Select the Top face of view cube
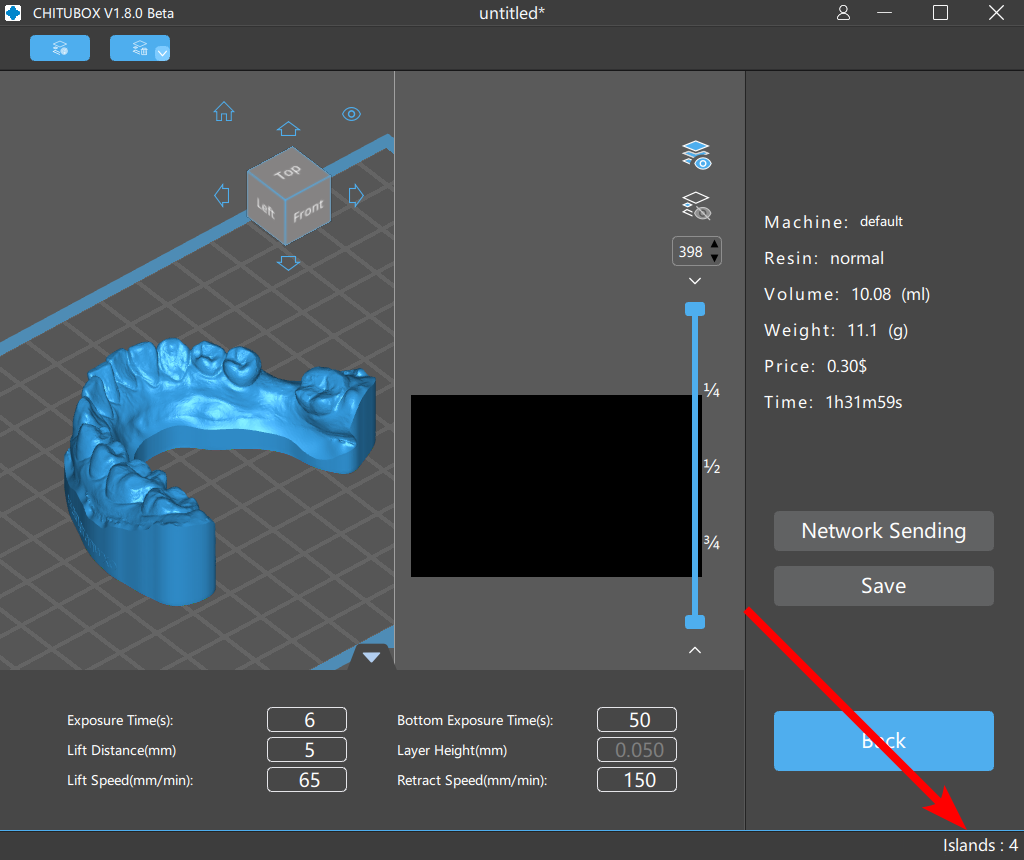1024x860 pixels. coord(287,172)
